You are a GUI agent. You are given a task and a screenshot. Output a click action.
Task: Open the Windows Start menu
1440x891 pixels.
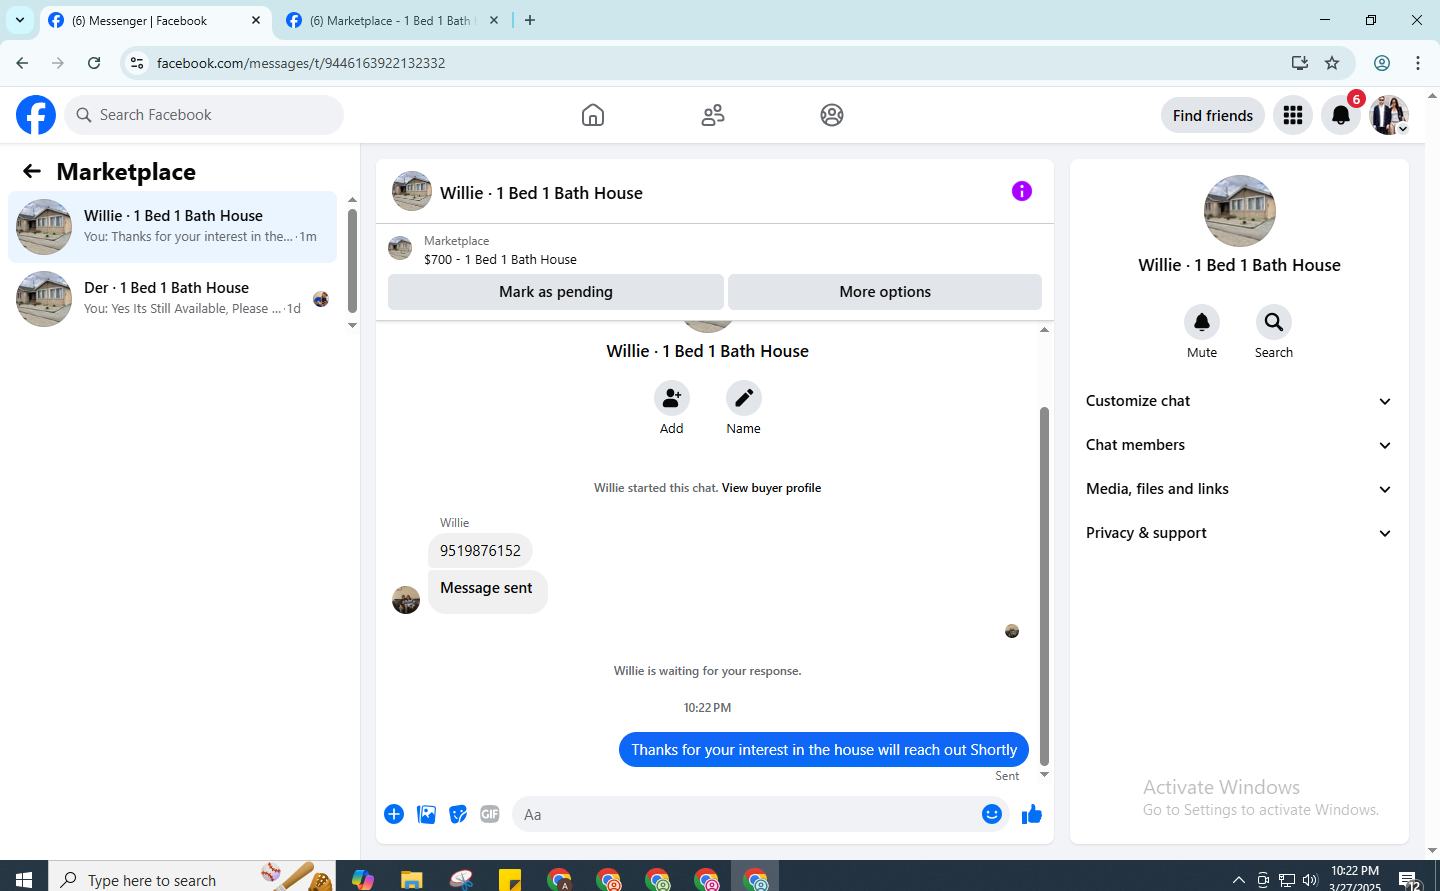pyautogui.click(x=24, y=879)
